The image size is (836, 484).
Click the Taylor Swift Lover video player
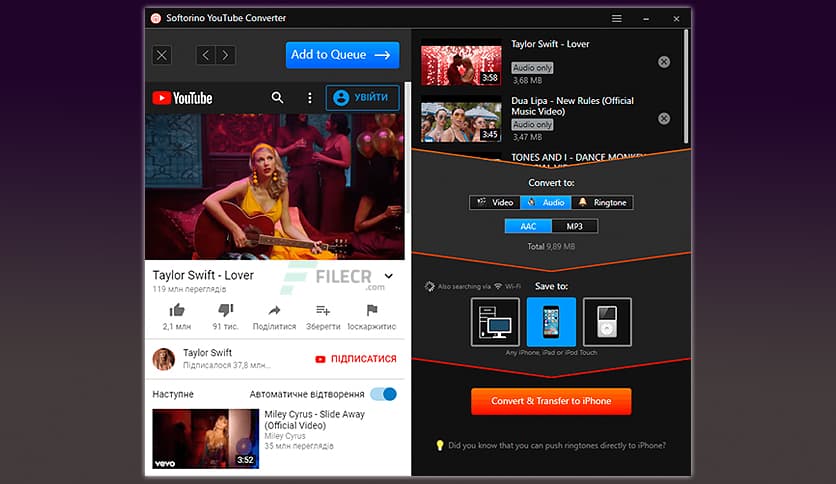pyautogui.click(x=275, y=186)
